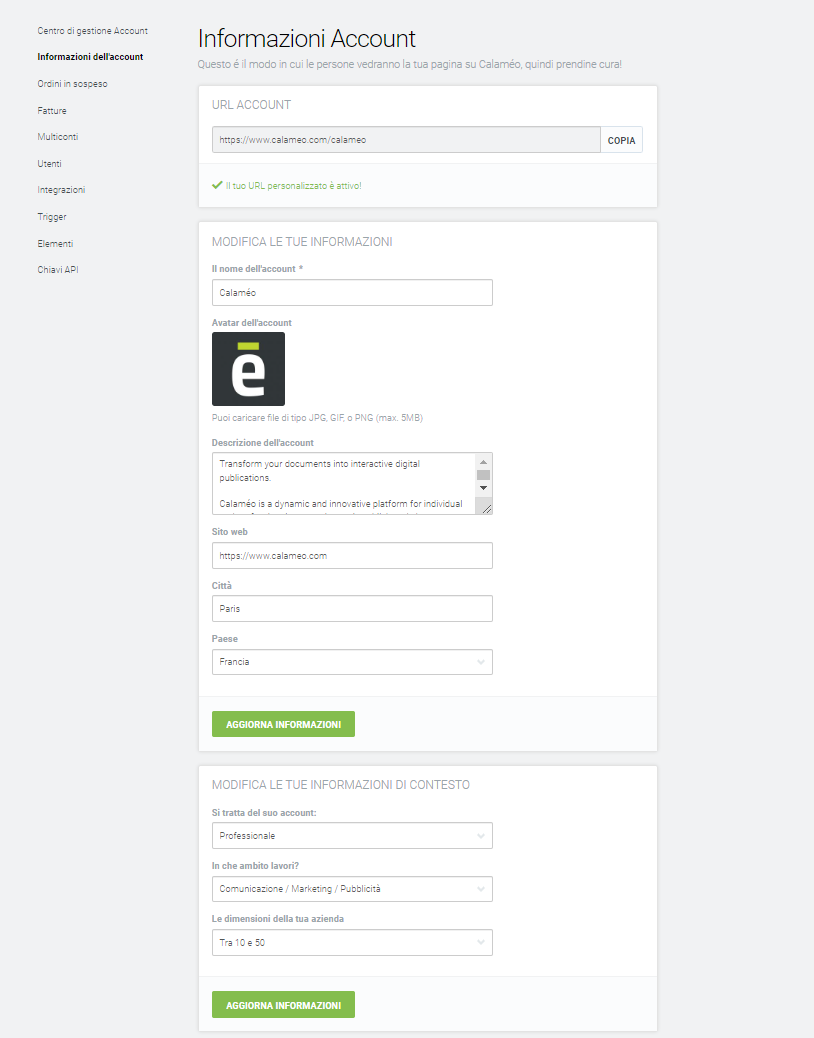Viewport: 814px width, 1038px height.
Task: Focus the Sito web field
Action: coord(352,555)
